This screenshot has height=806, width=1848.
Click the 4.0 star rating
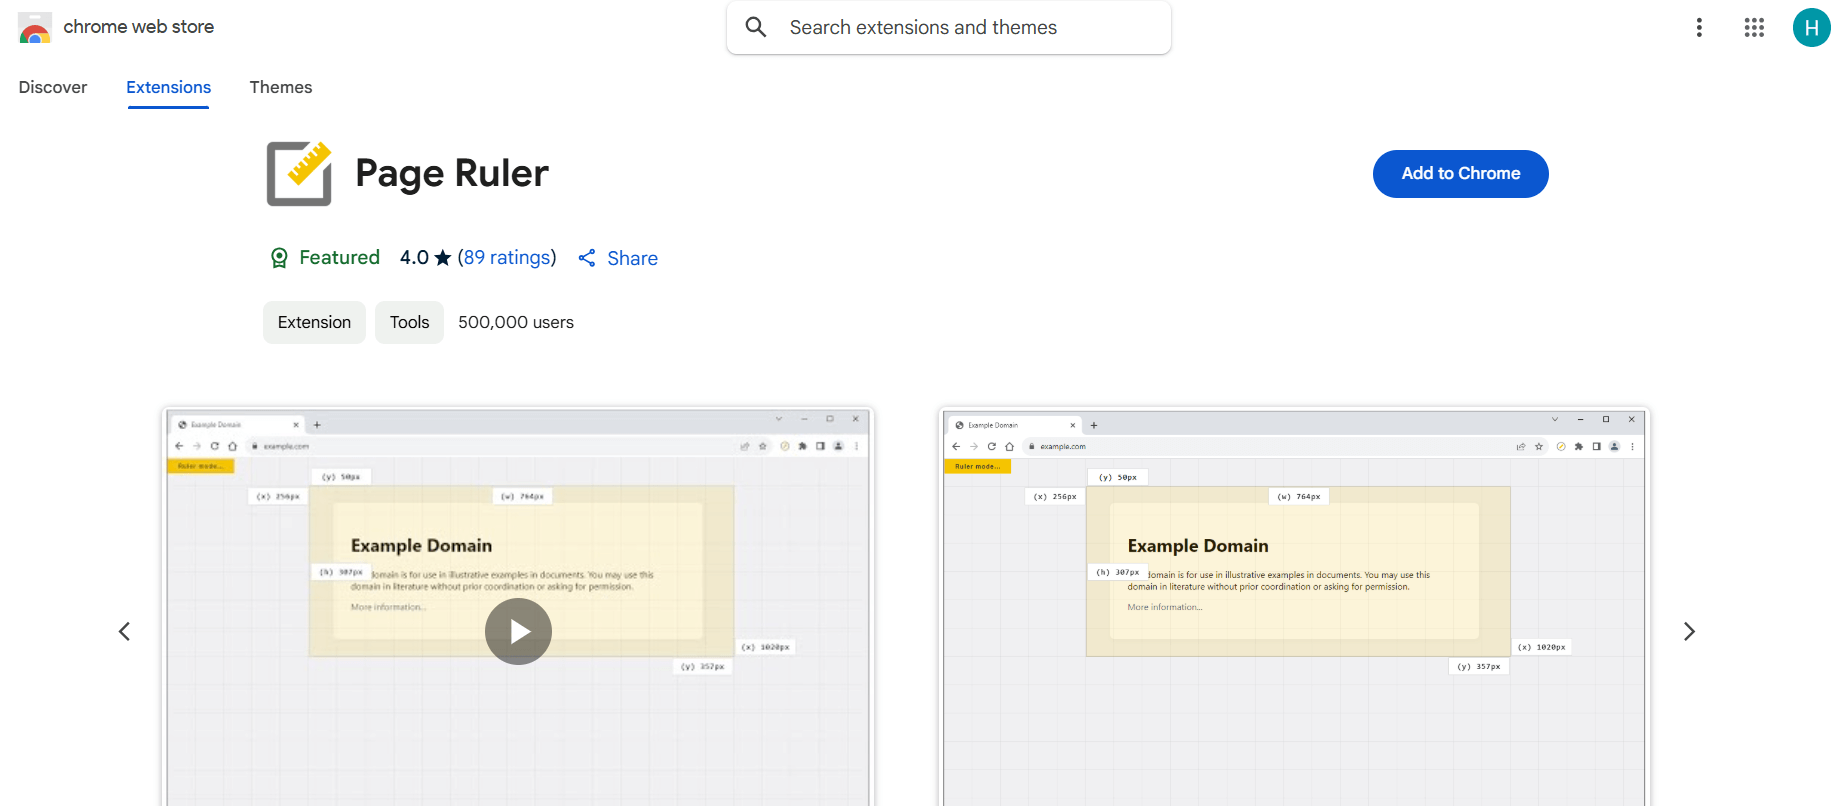pos(425,258)
